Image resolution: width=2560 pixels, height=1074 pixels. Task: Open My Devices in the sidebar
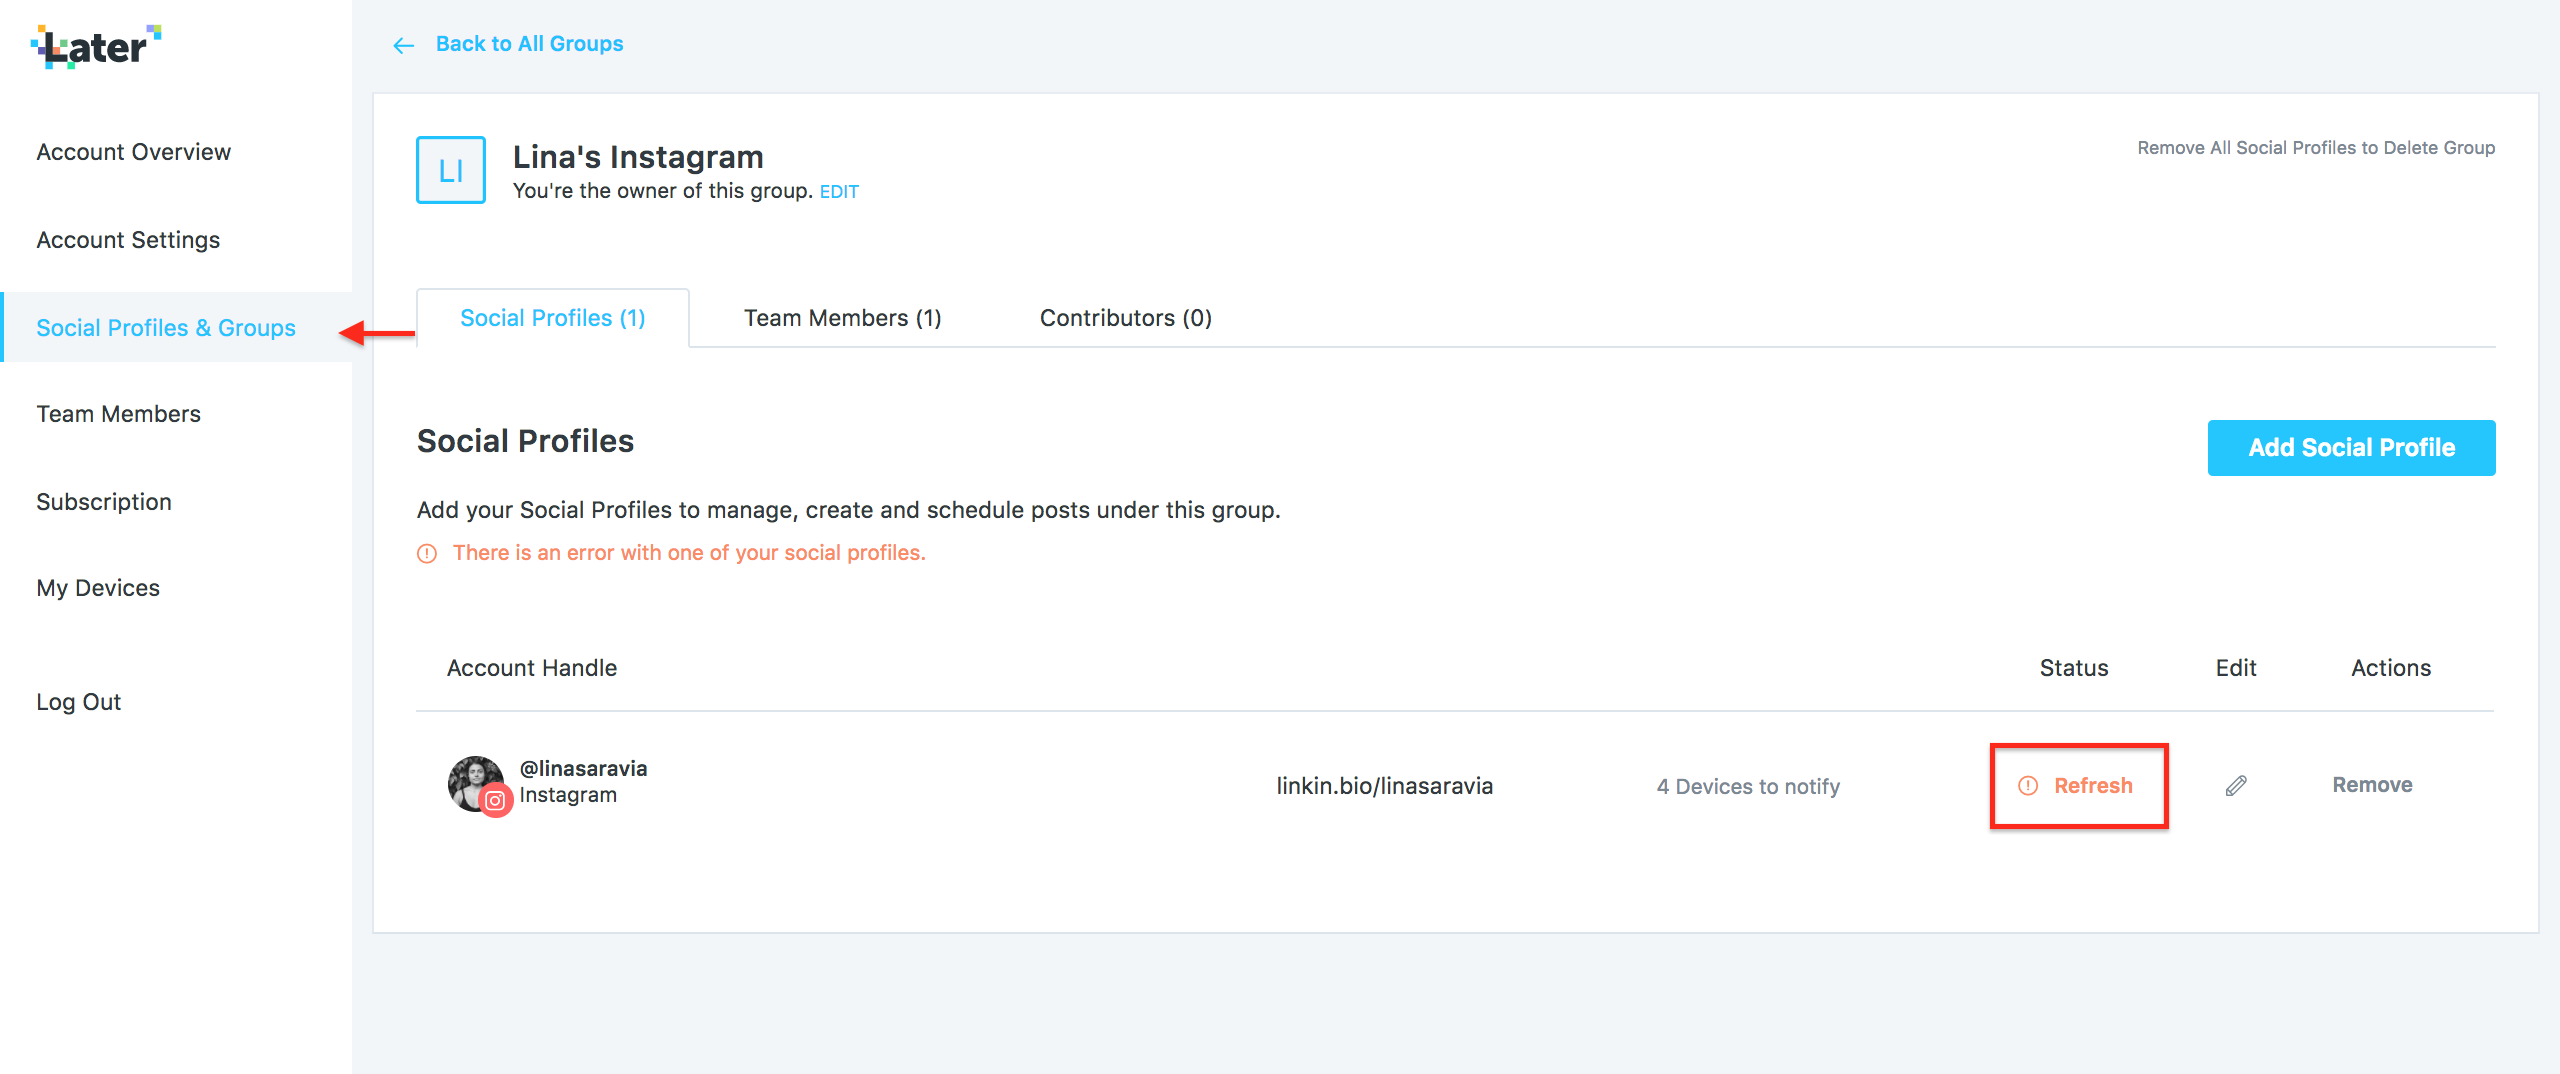click(98, 588)
